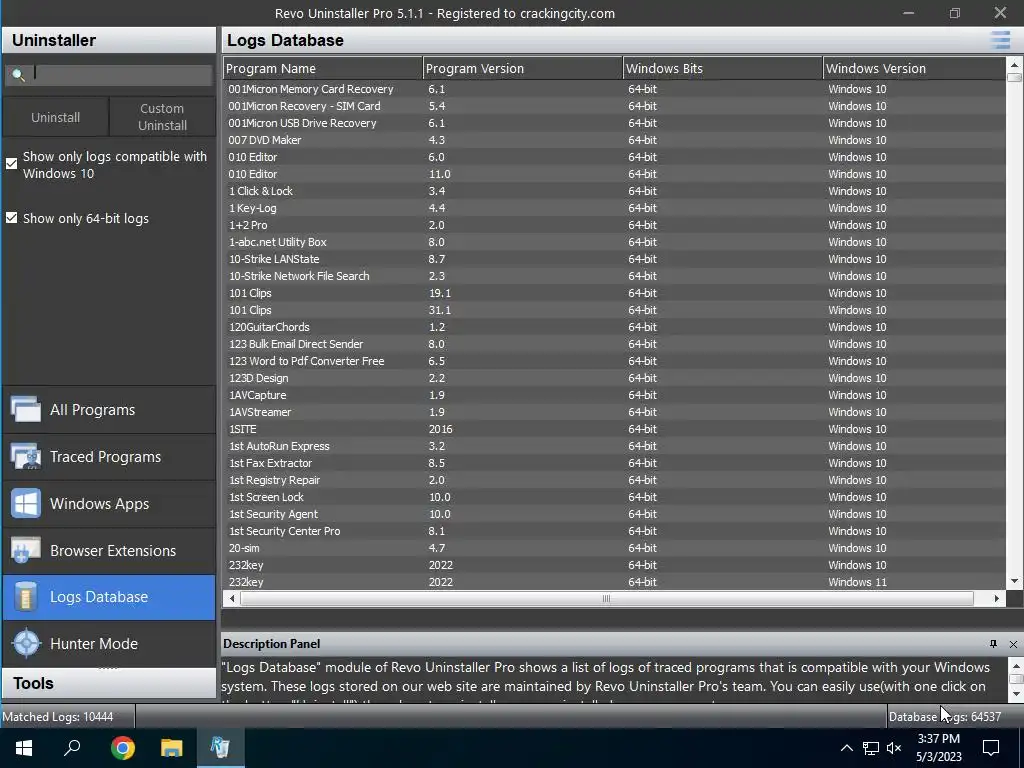Toggle Show only logs compatible with Windows 10
This screenshot has width=1024, height=768.
click(x=12, y=163)
